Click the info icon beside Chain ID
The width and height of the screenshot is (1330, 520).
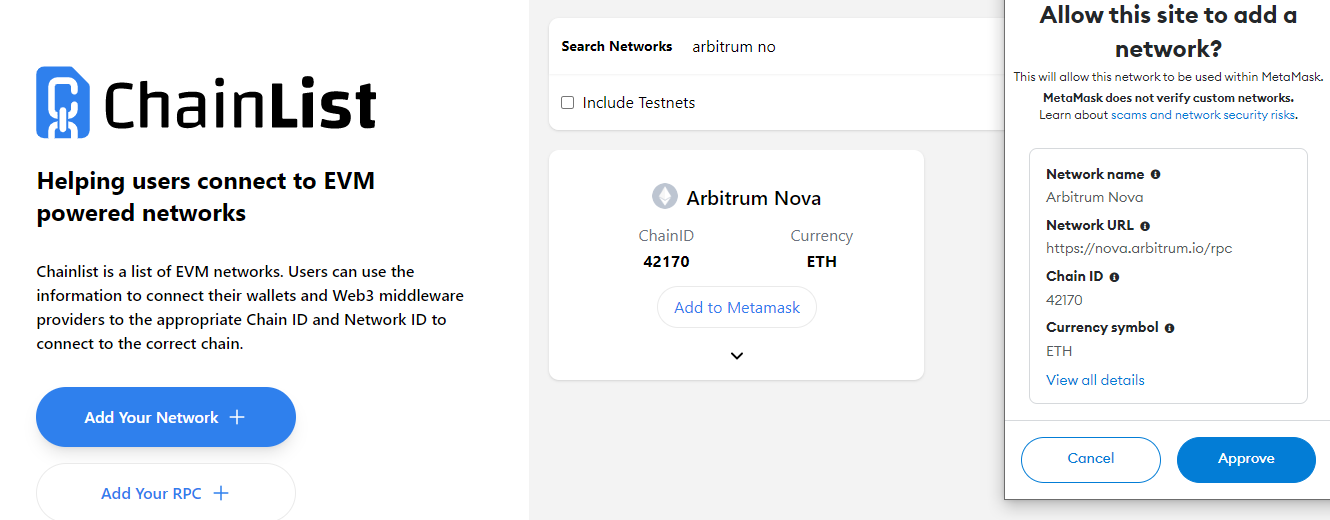coord(1114,277)
